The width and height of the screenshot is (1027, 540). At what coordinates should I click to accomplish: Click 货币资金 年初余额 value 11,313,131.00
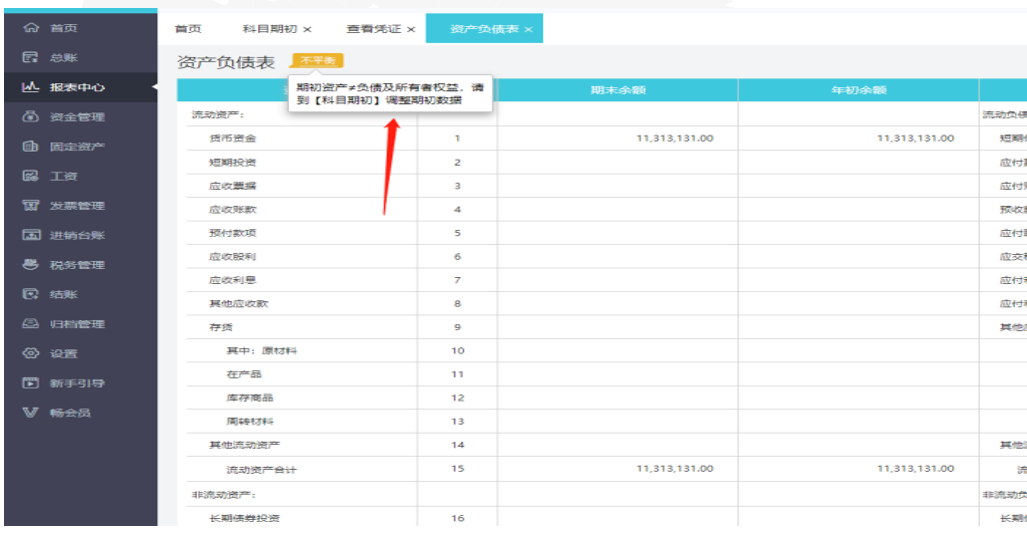[x=916, y=138]
